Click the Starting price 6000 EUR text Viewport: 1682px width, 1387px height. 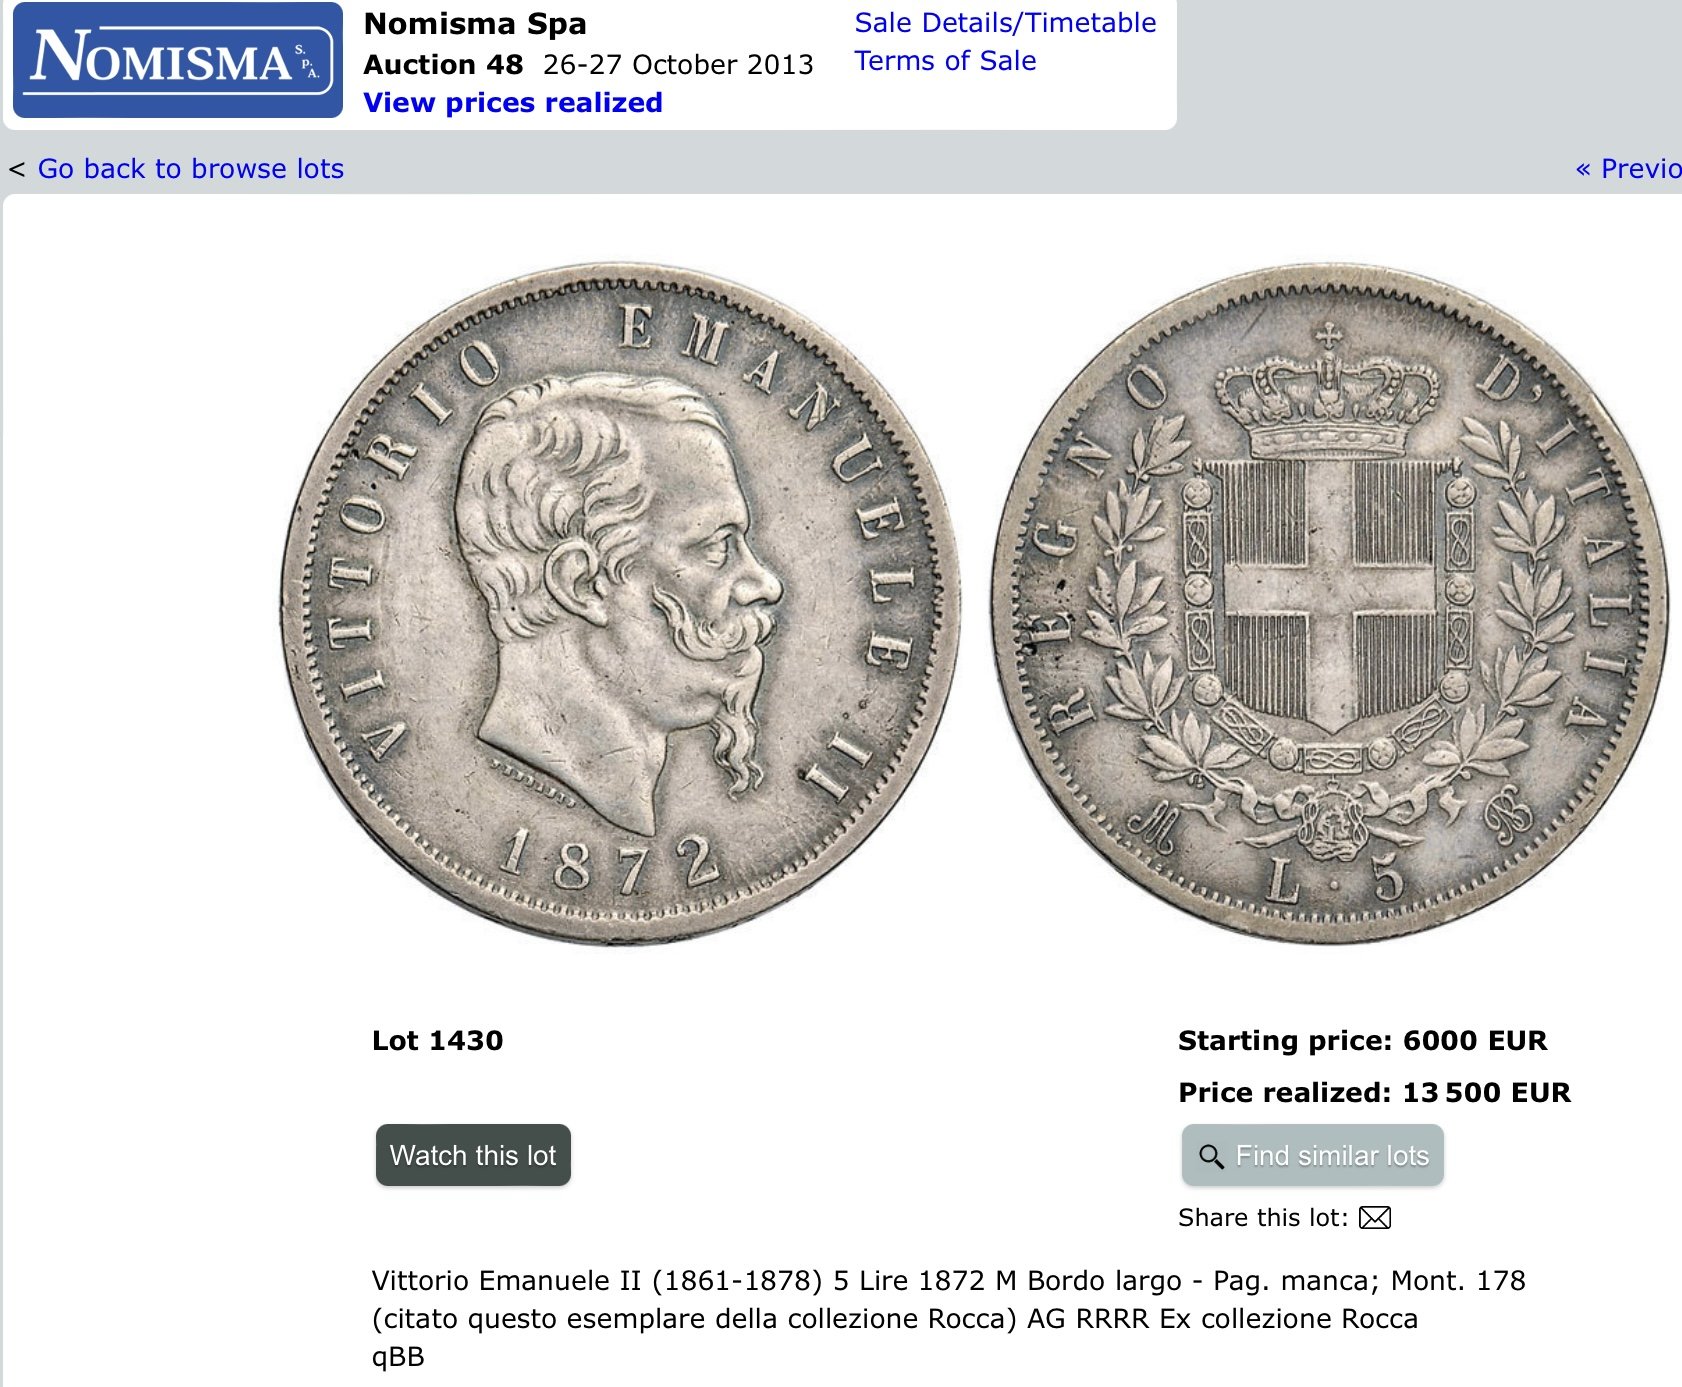coord(1362,1040)
